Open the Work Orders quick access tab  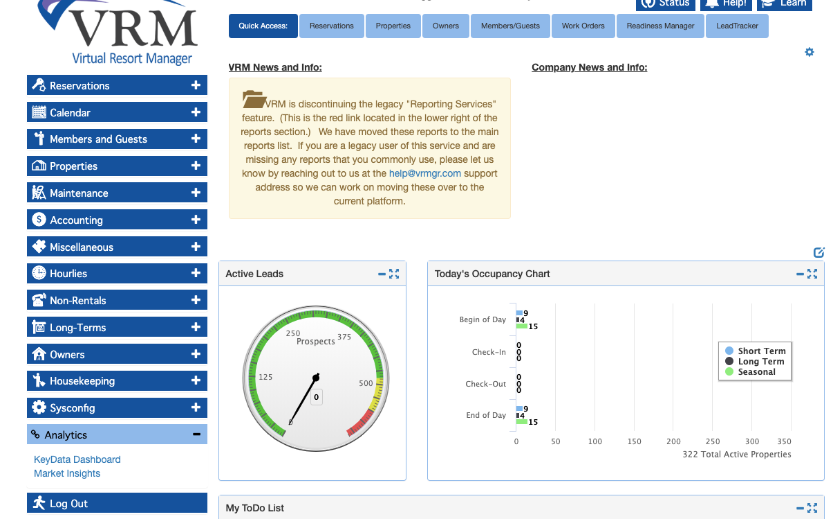click(583, 26)
